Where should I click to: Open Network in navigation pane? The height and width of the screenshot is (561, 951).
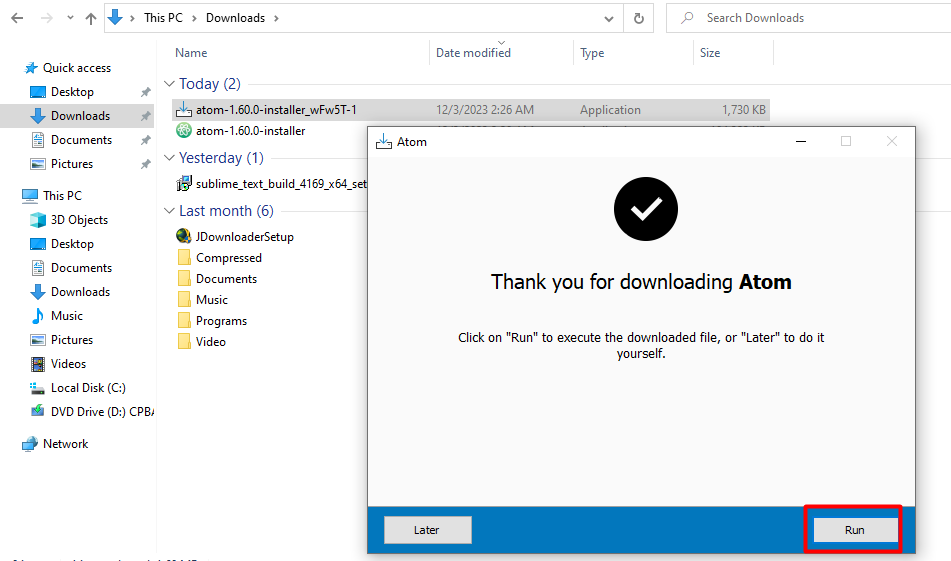66,444
